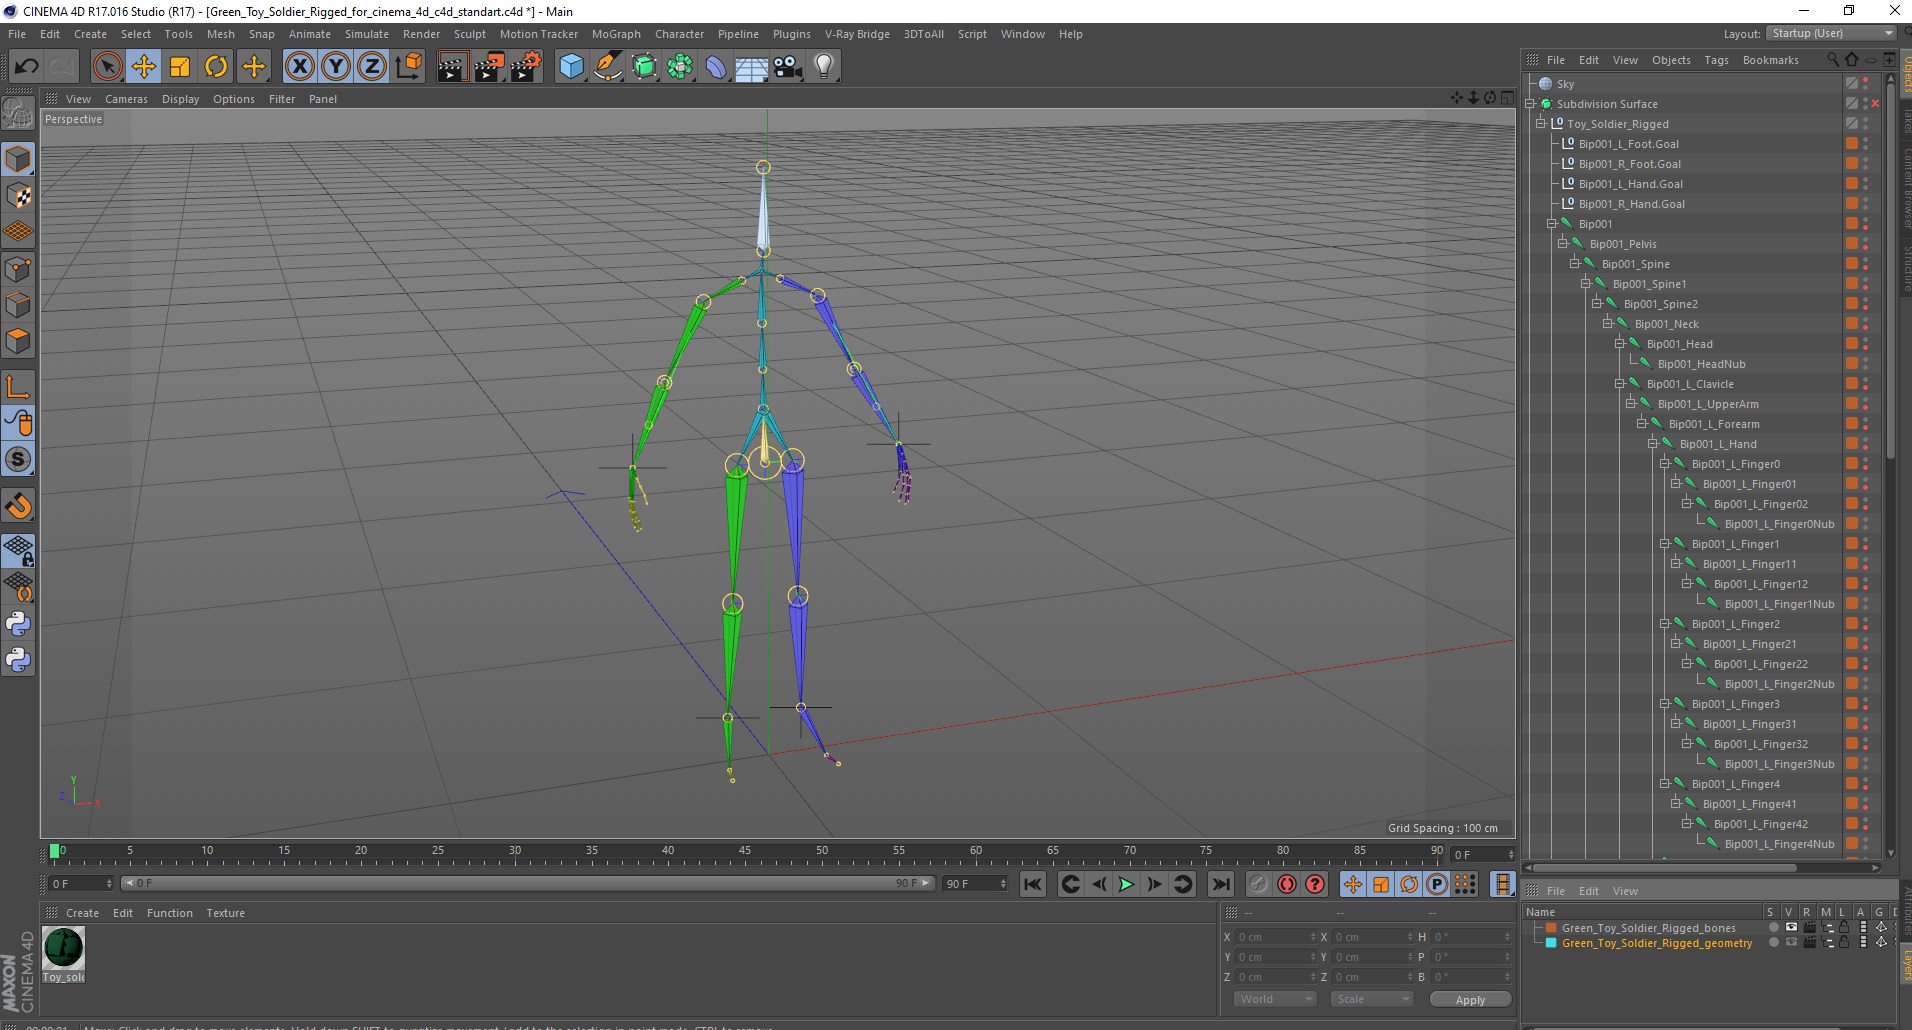Collapse the Toy_Soldier_Rigged node

[x=1541, y=124]
